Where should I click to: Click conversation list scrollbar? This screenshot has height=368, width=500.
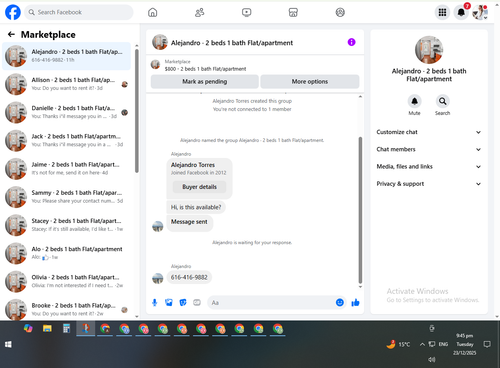(x=136, y=111)
